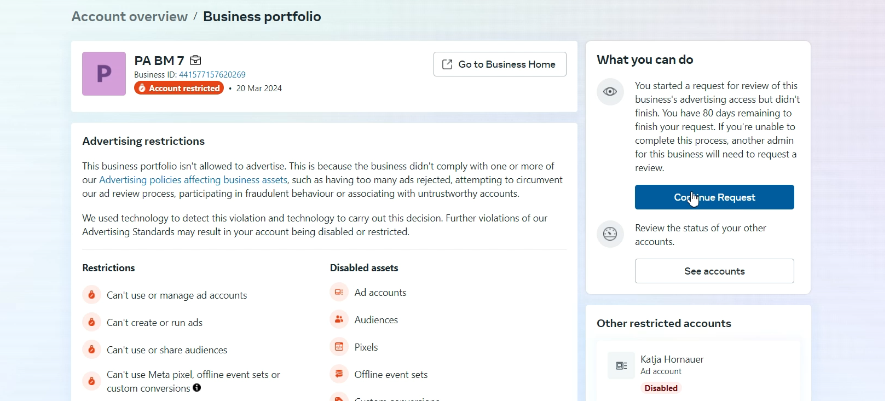Click the See accounts button

coord(714,271)
